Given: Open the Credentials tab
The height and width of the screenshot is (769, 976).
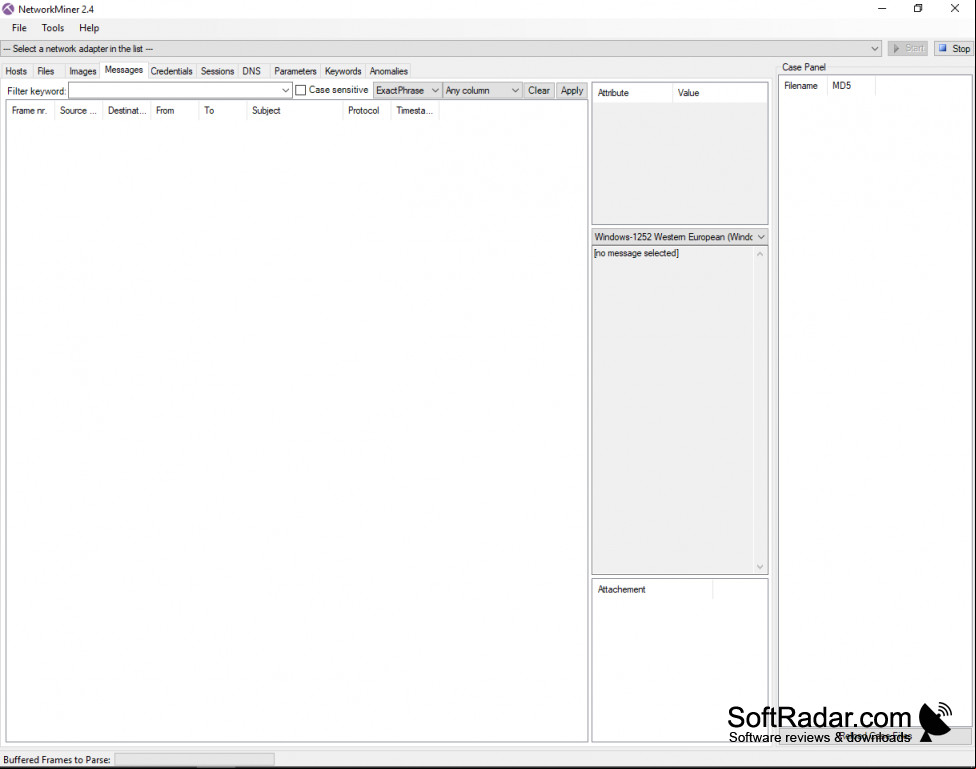Looking at the screenshot, I should tap(172, 71).
